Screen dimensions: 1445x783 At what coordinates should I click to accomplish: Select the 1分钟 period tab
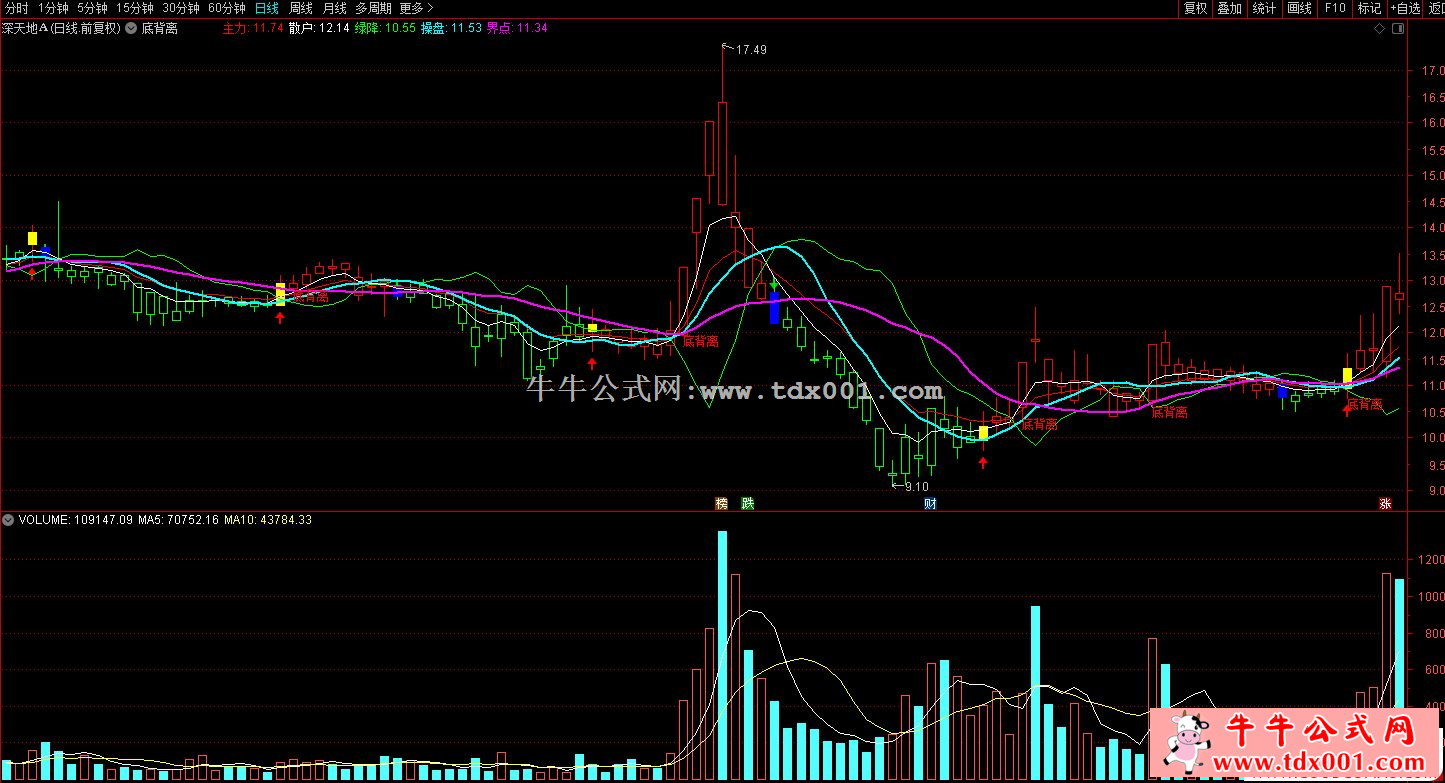tap(52, 8)
